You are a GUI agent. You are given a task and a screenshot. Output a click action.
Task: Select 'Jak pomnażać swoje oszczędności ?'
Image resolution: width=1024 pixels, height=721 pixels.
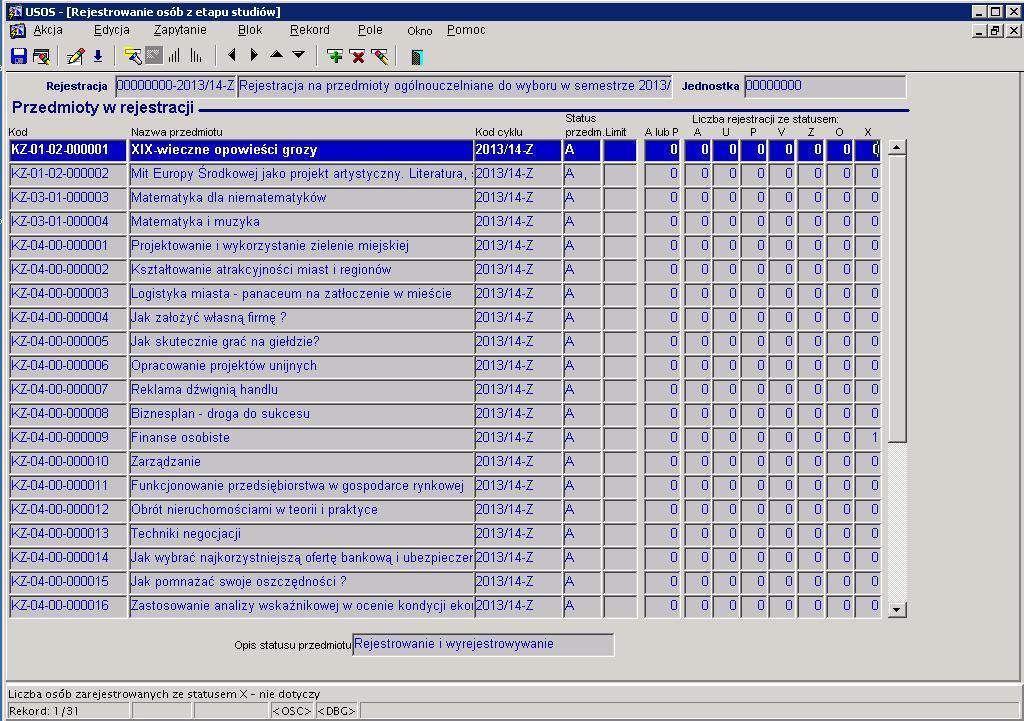point(301,582)
